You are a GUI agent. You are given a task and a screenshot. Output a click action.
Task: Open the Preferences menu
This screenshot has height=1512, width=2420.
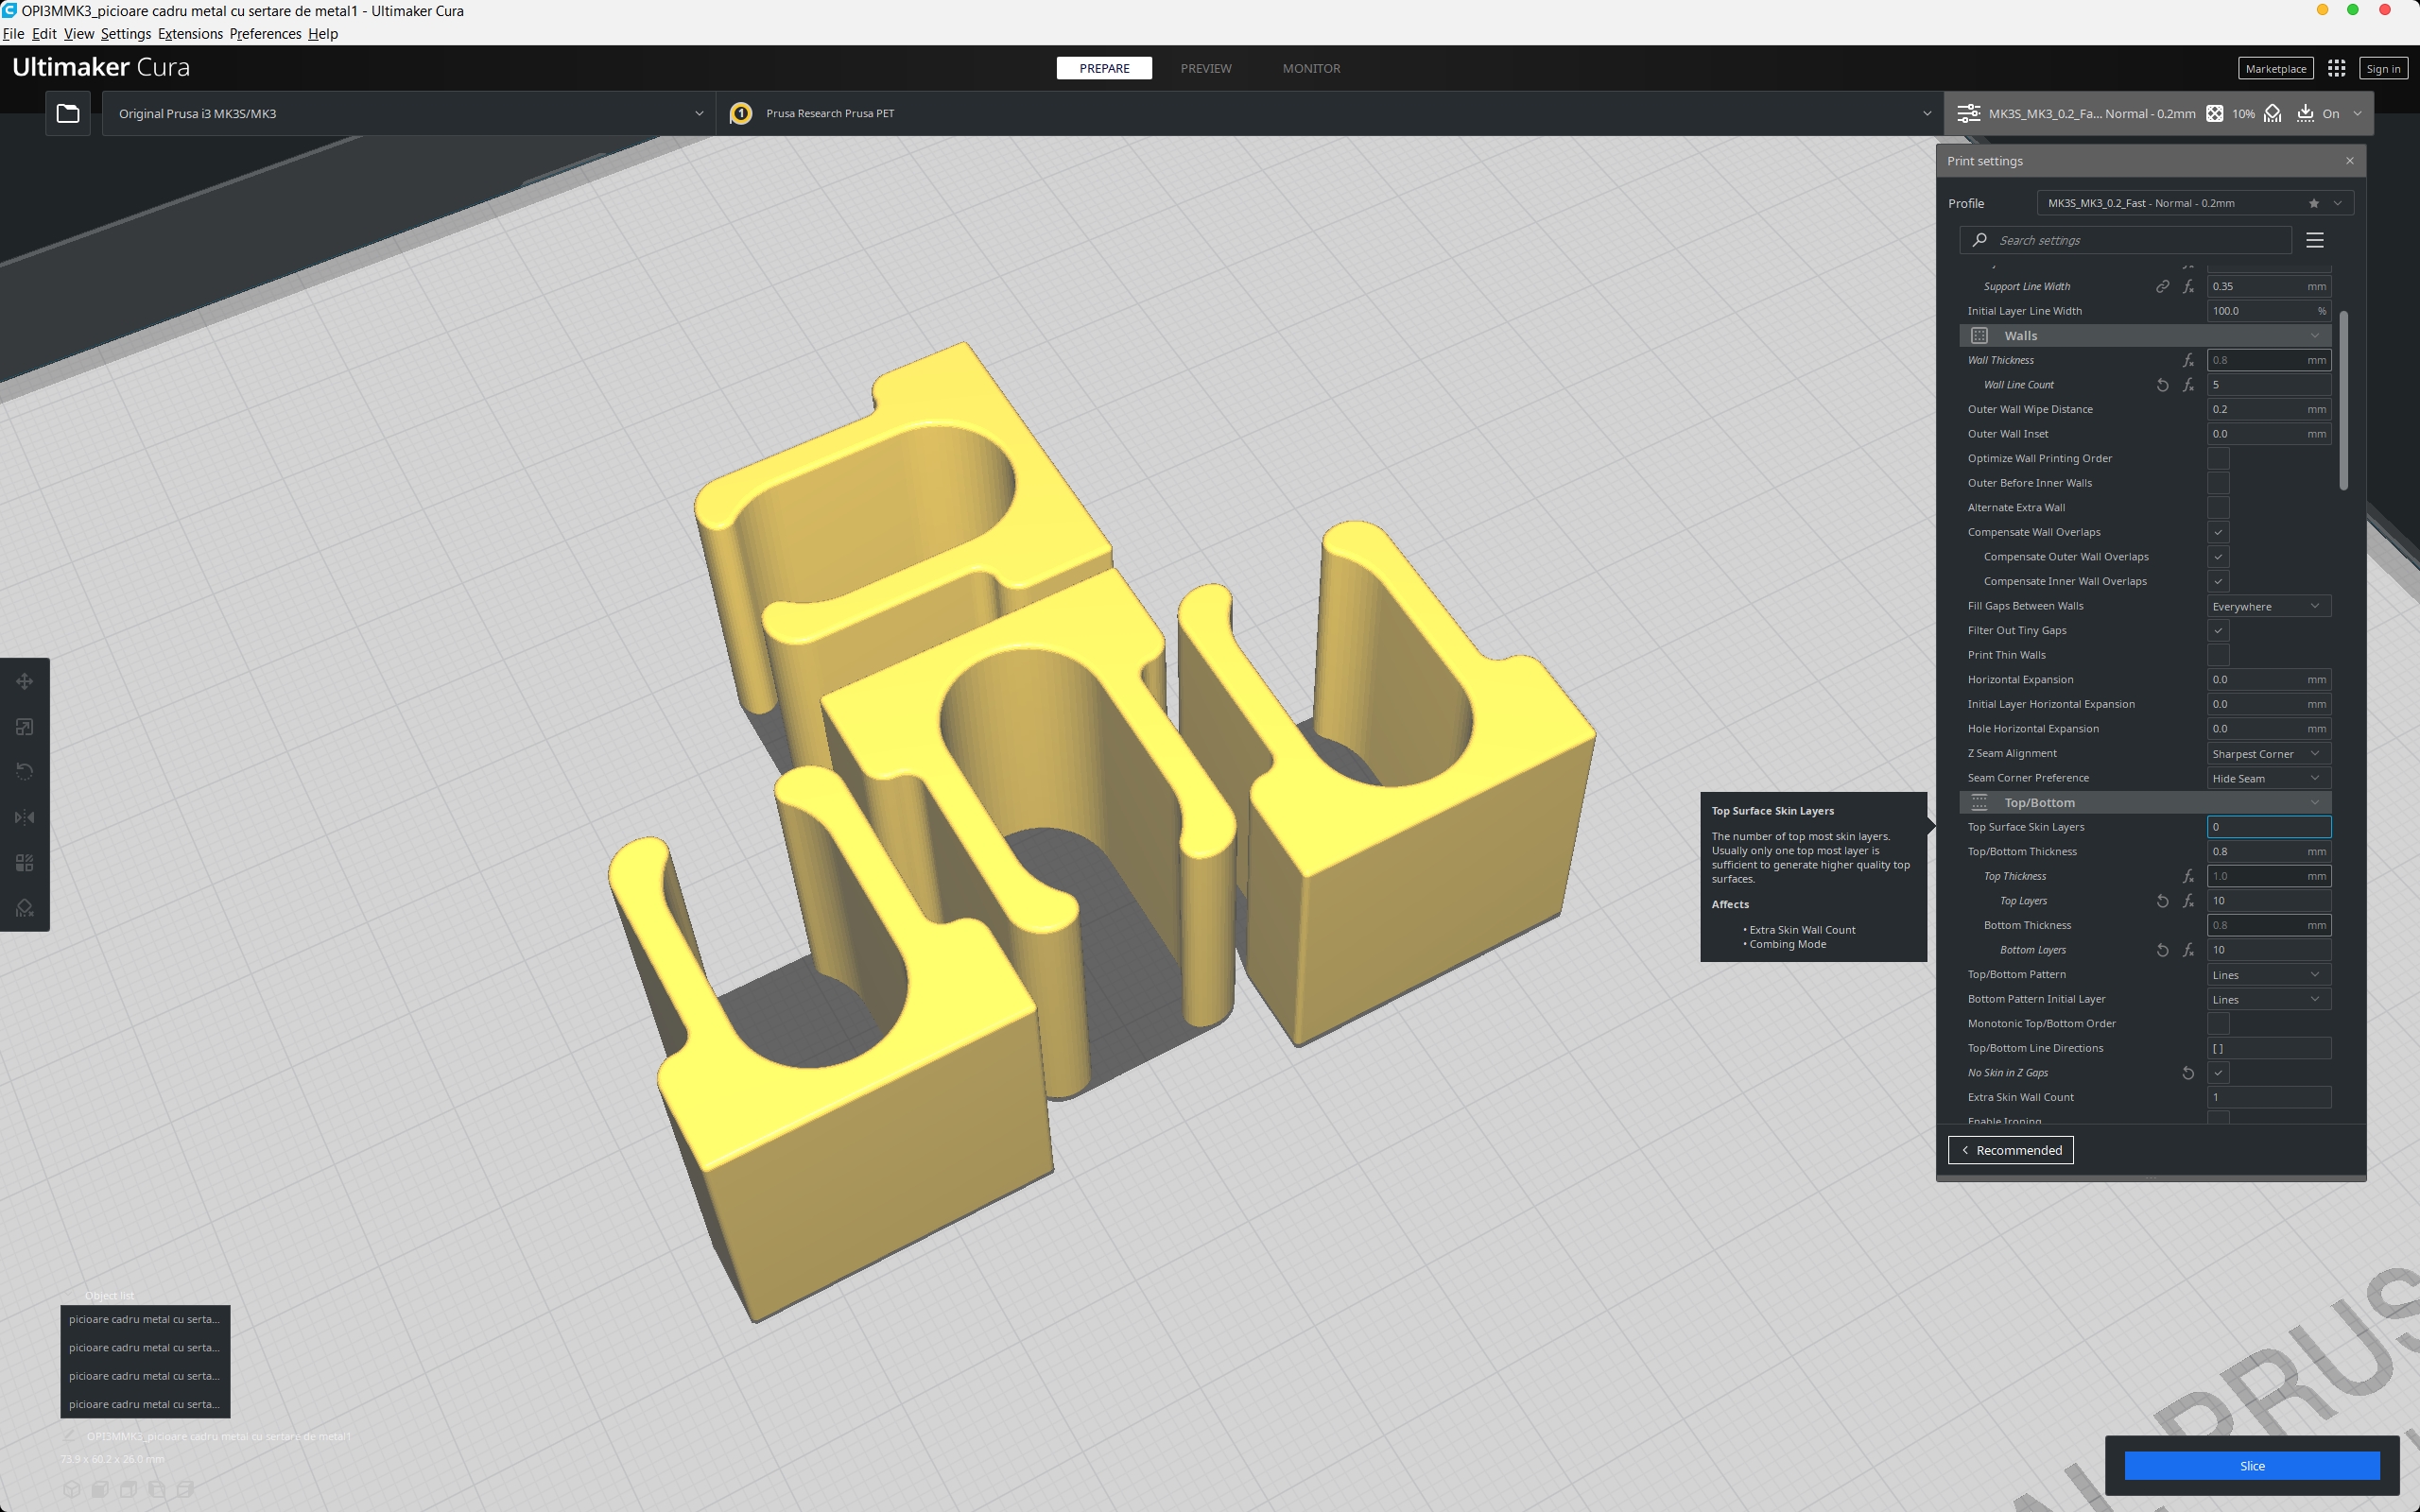point(265,34)
